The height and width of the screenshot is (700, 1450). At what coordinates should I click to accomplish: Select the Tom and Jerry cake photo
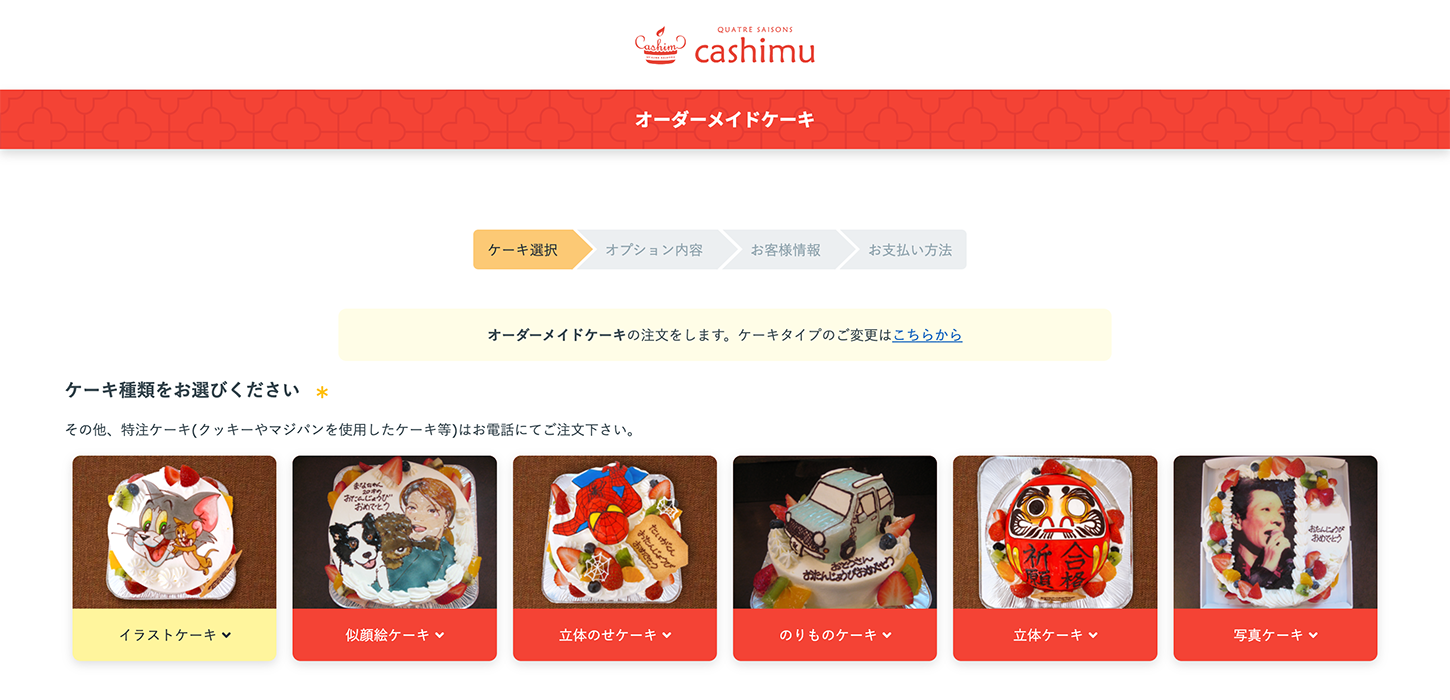pos(174,532)
